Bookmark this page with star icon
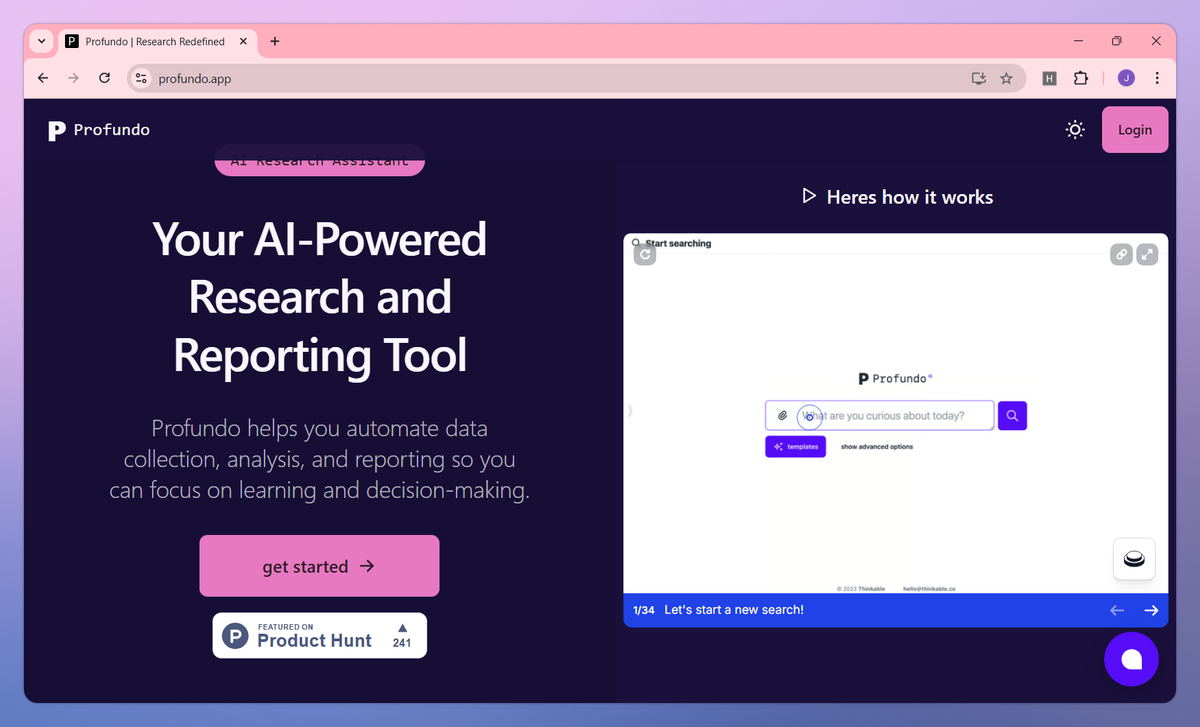The width and height of the screenshot is (1200, 727). tap(1007, 78)
